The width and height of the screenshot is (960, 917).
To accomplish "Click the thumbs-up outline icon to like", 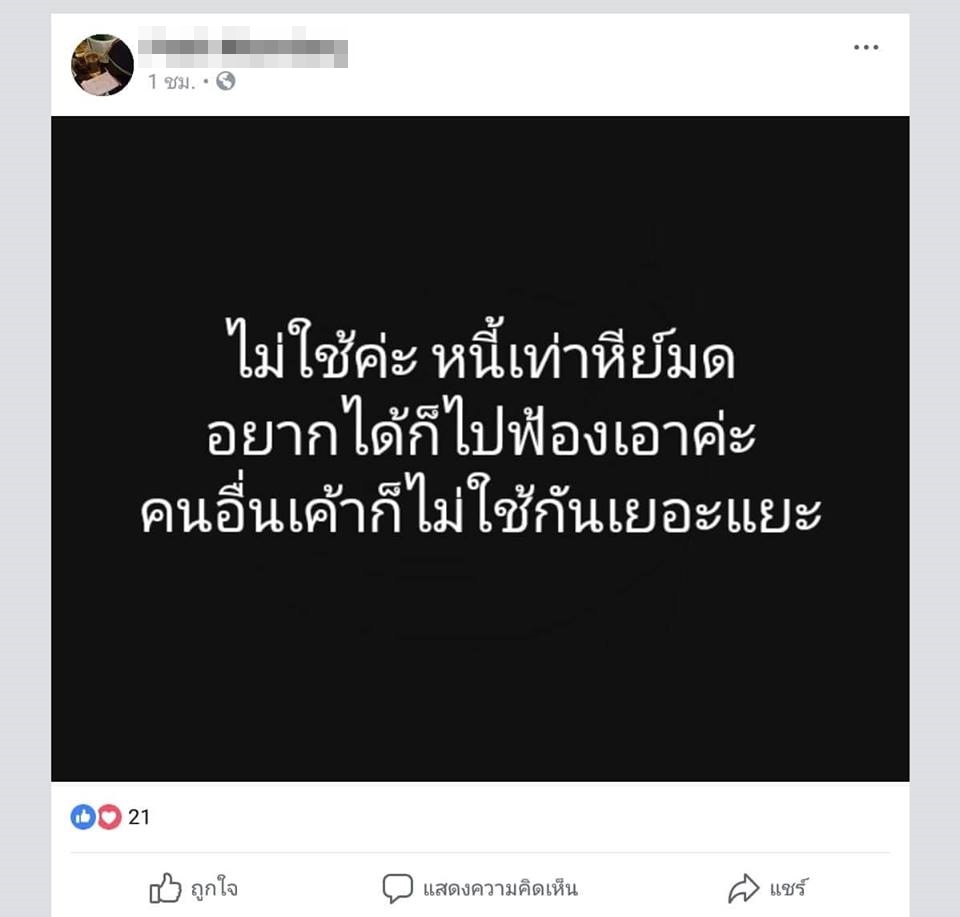I will (165, 888).
